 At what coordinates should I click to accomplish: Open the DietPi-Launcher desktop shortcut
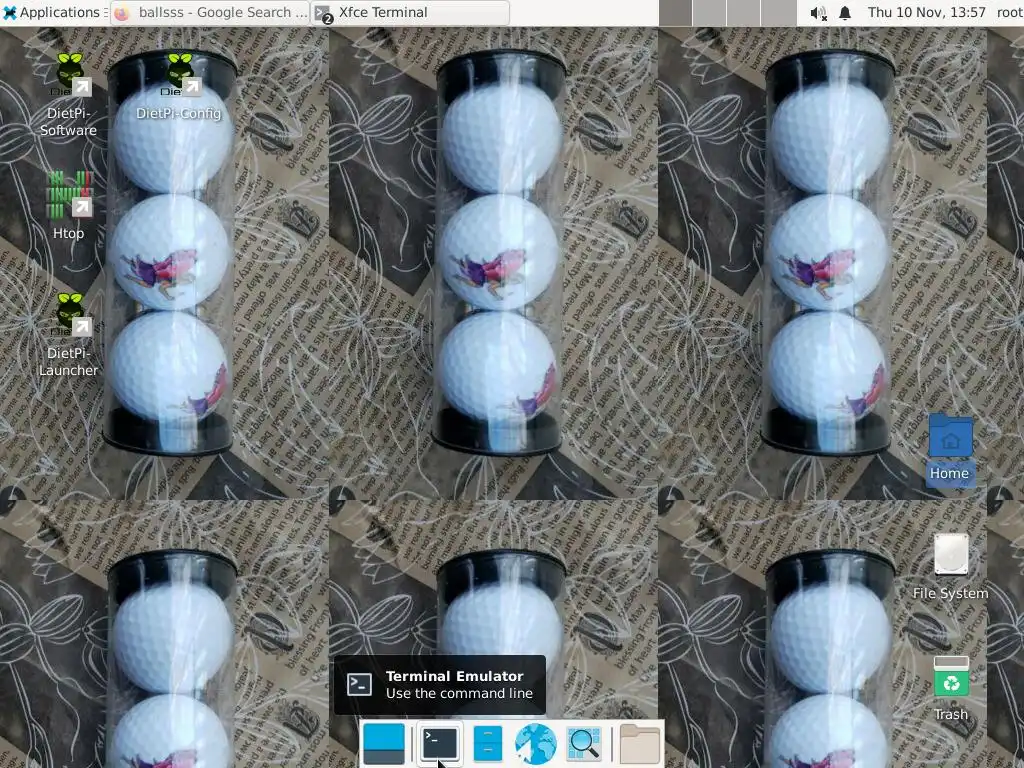click(69, 334)
